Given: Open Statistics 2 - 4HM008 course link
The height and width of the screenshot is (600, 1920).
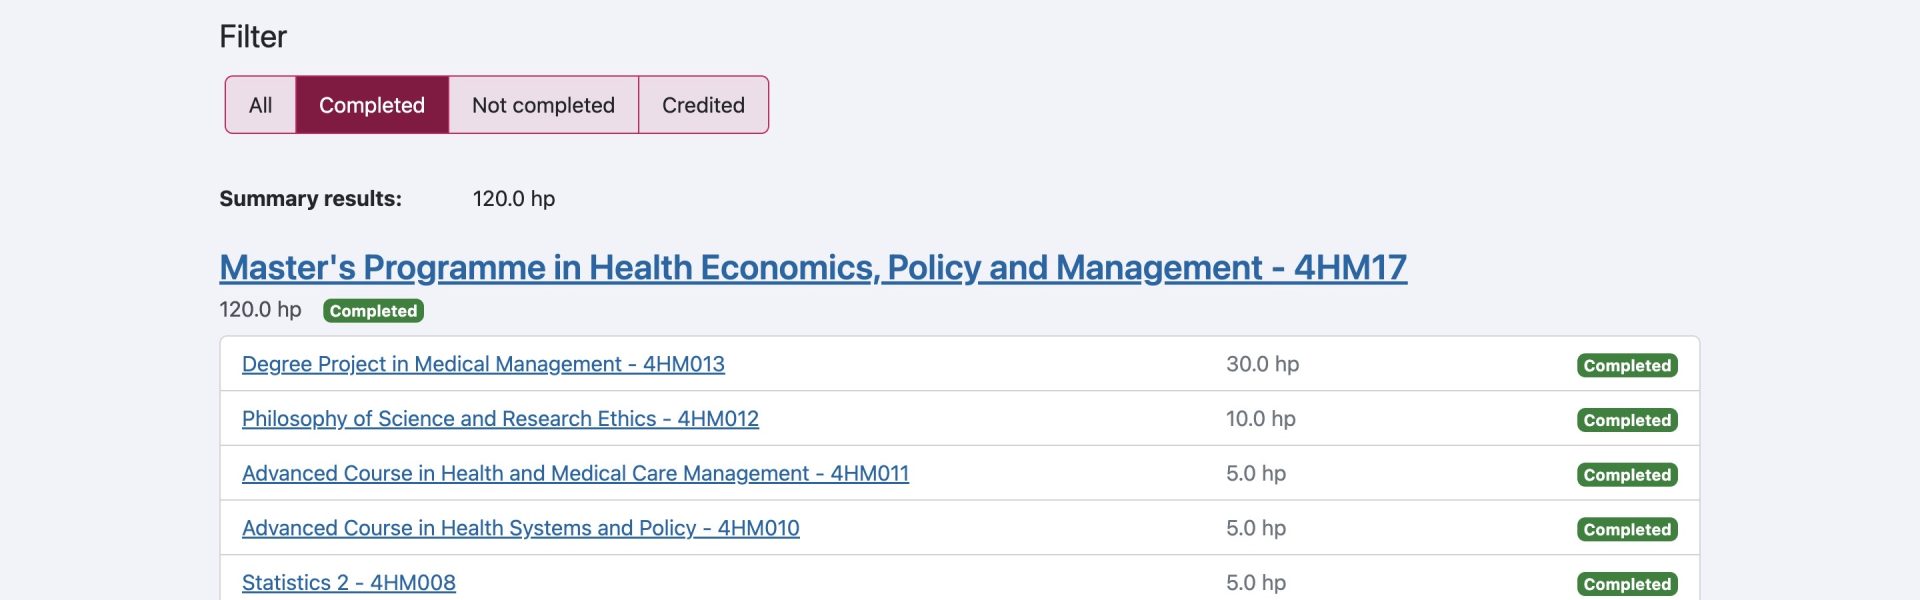Looking at the screenshot, I should click(x=348, y=582).
